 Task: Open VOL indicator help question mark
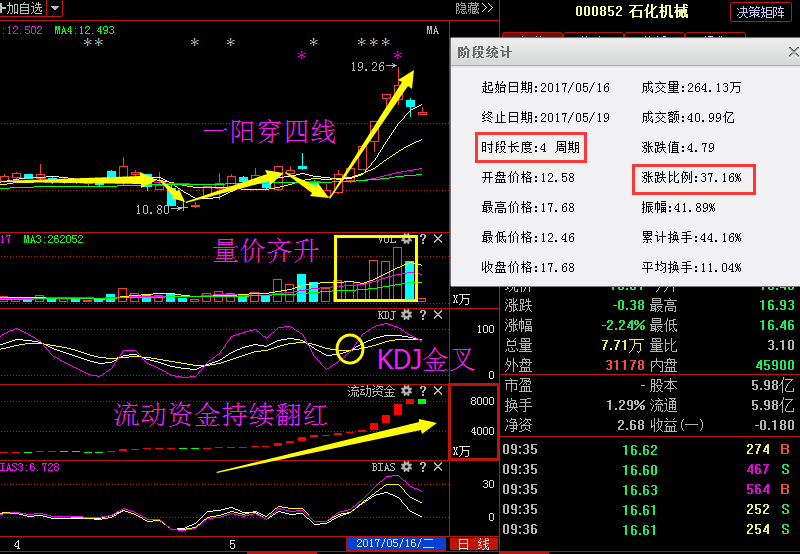422,239
